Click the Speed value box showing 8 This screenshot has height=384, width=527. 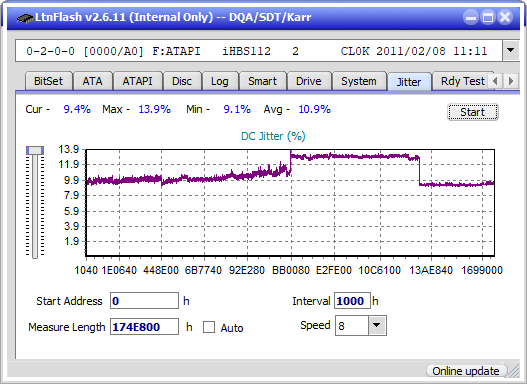pyautogui.click(x=352, y=326)
